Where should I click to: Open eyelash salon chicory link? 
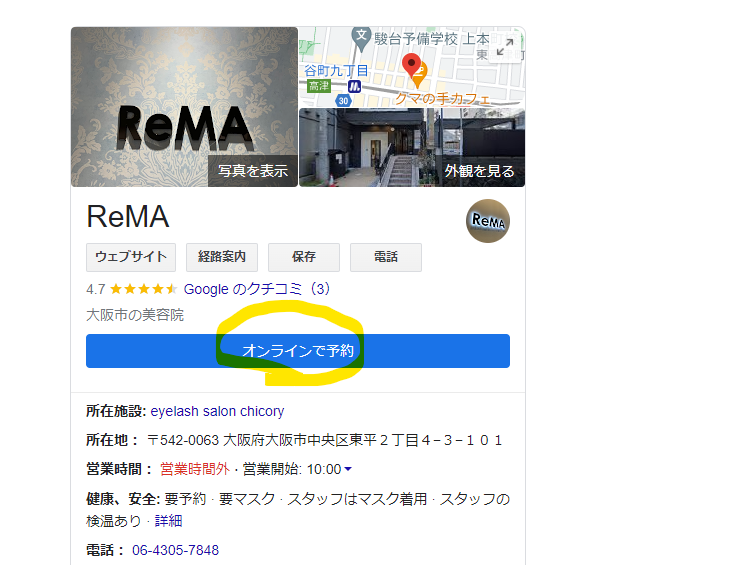tap(217, 411)
